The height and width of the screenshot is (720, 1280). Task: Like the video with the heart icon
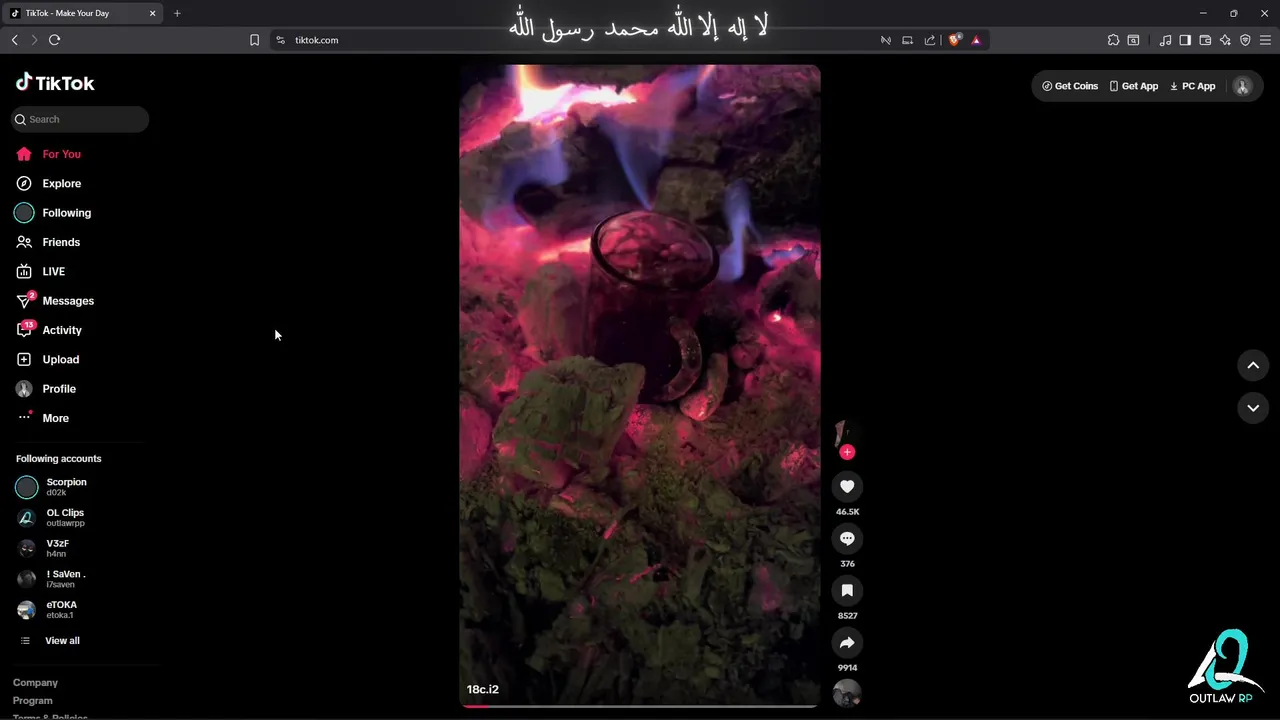pos(847,486)
